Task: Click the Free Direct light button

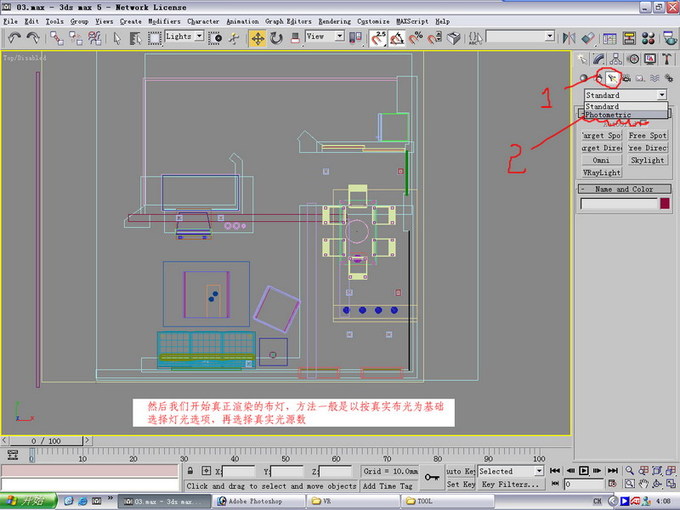Action: coord(647,148)
